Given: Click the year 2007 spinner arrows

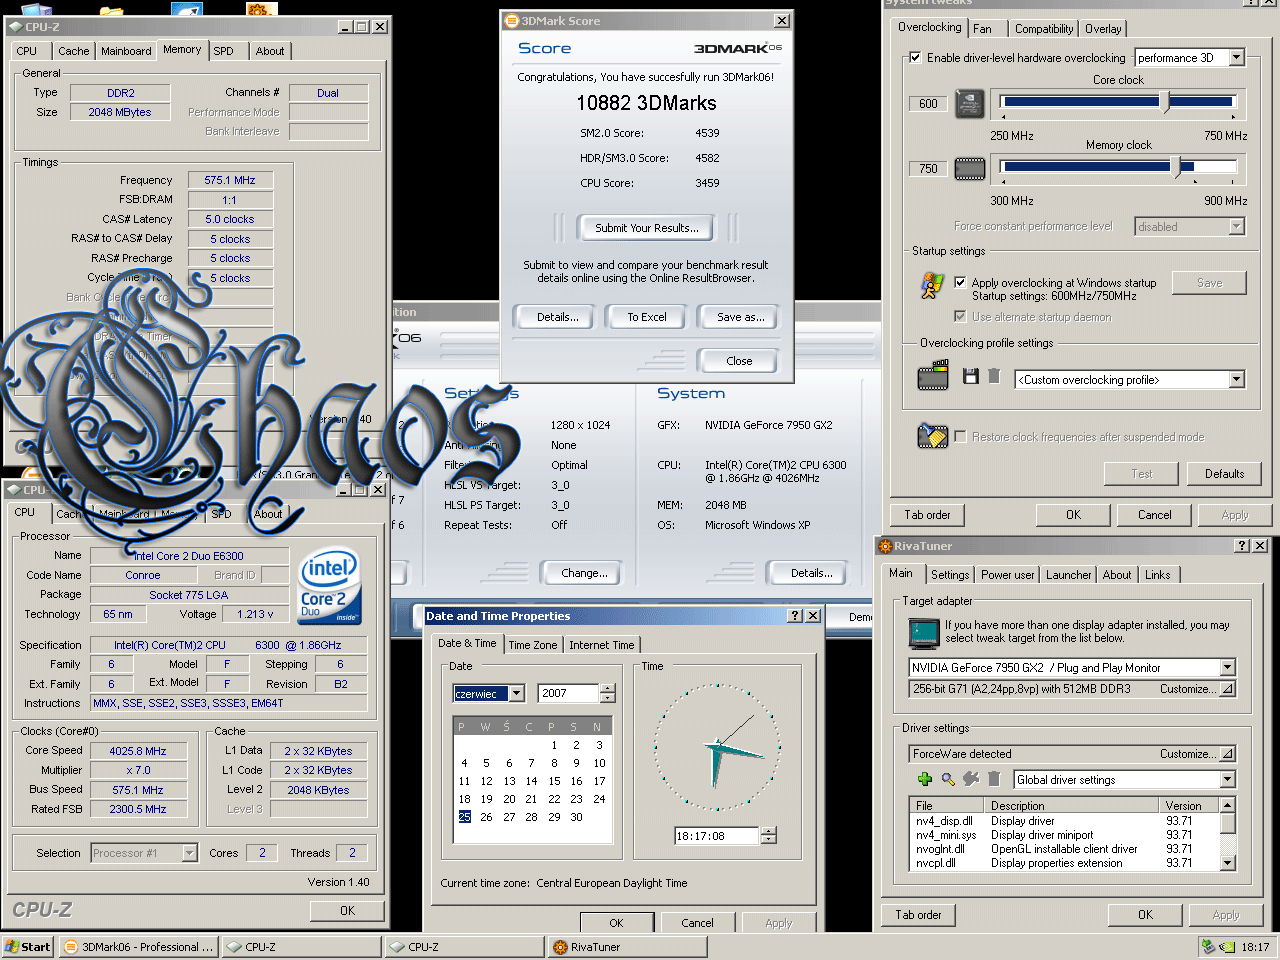Looking at the screenshot, I should pos(607,693).
